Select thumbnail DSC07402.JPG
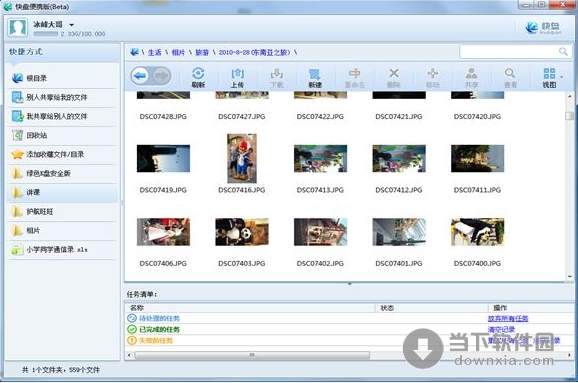 tap(320, 232)
